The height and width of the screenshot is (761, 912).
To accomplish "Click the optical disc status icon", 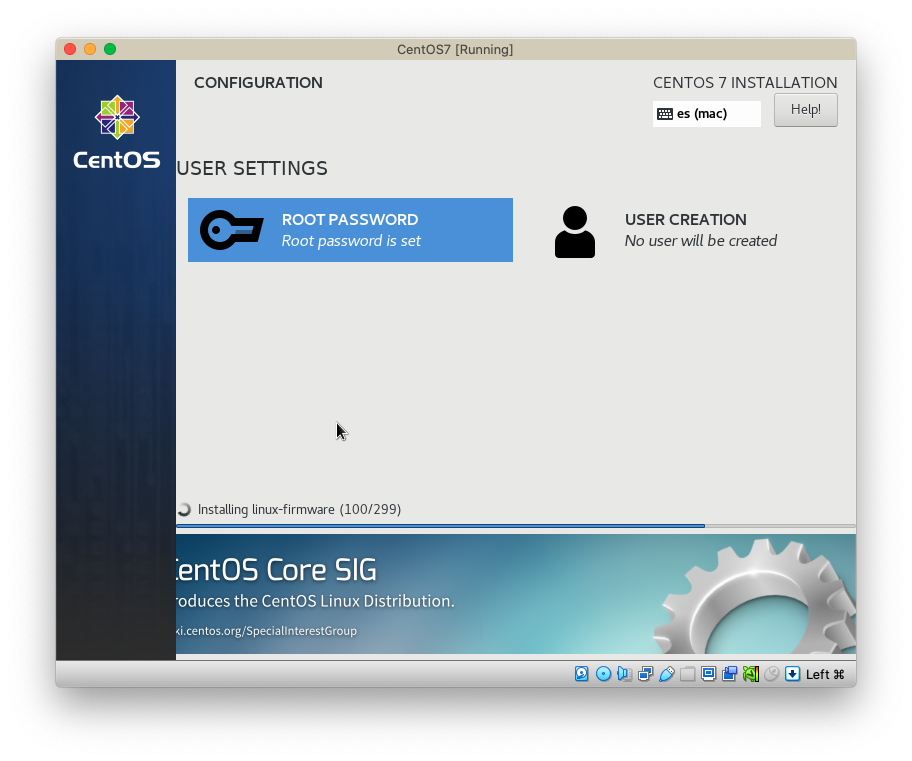I will tap(603, 674).
